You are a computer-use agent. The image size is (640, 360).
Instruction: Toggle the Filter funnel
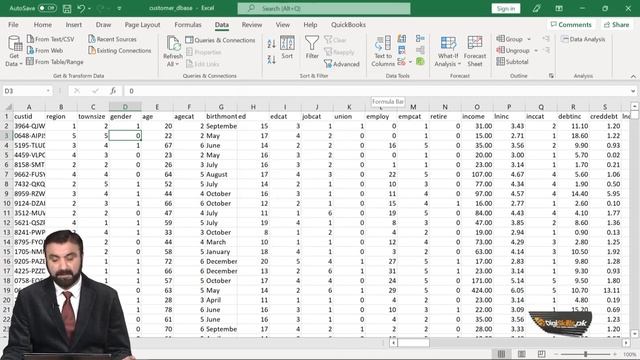(312, 47)
